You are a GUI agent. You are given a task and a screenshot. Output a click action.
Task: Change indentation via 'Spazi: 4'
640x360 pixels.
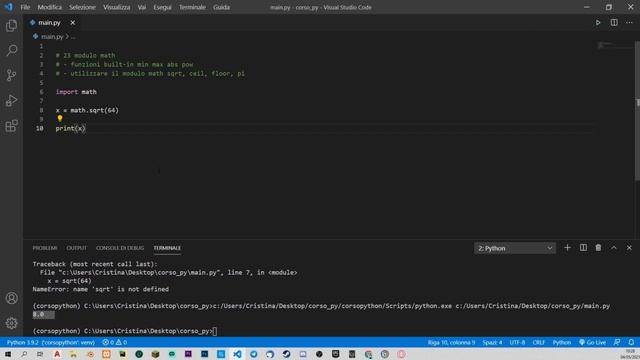pos(492,342)
